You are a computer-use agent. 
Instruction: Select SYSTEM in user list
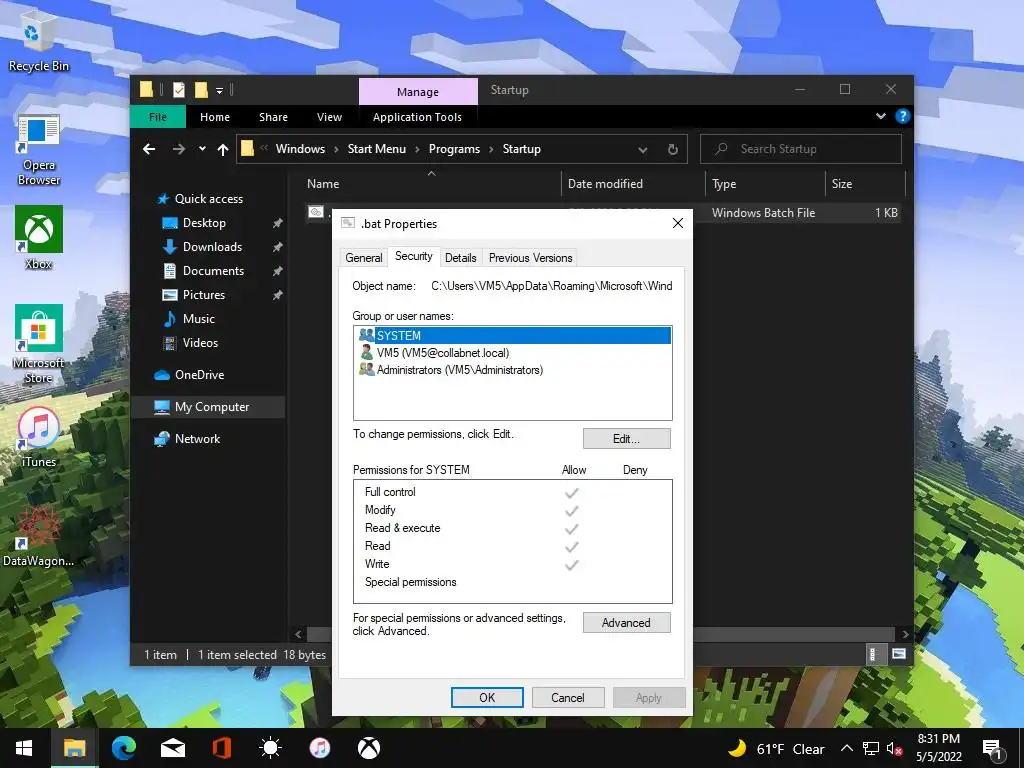pos(513,336)
